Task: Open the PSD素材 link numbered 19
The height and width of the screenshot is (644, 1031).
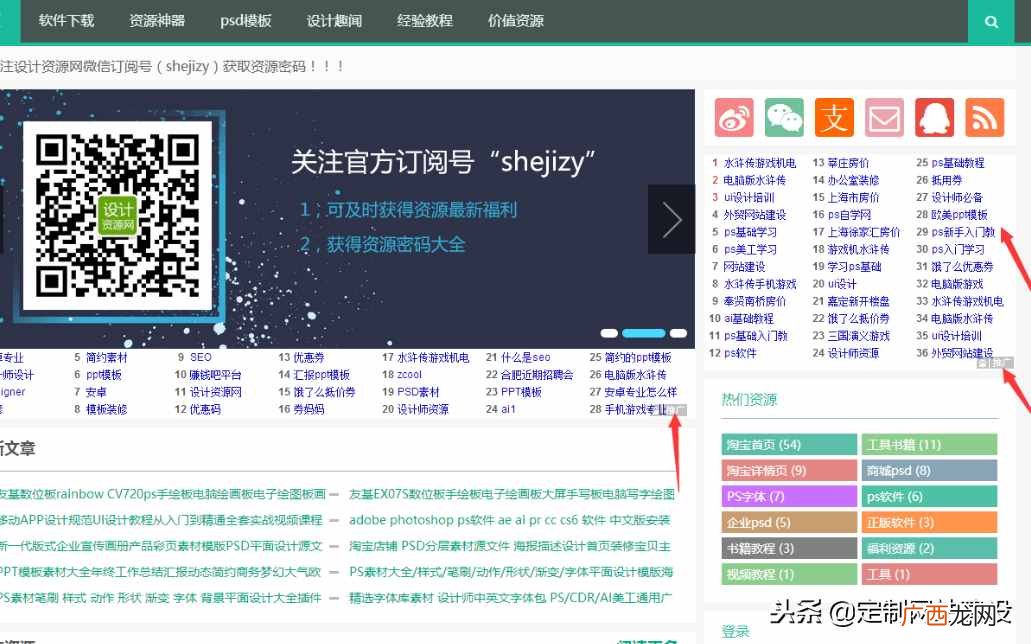Action: click(x=418, y=391)
